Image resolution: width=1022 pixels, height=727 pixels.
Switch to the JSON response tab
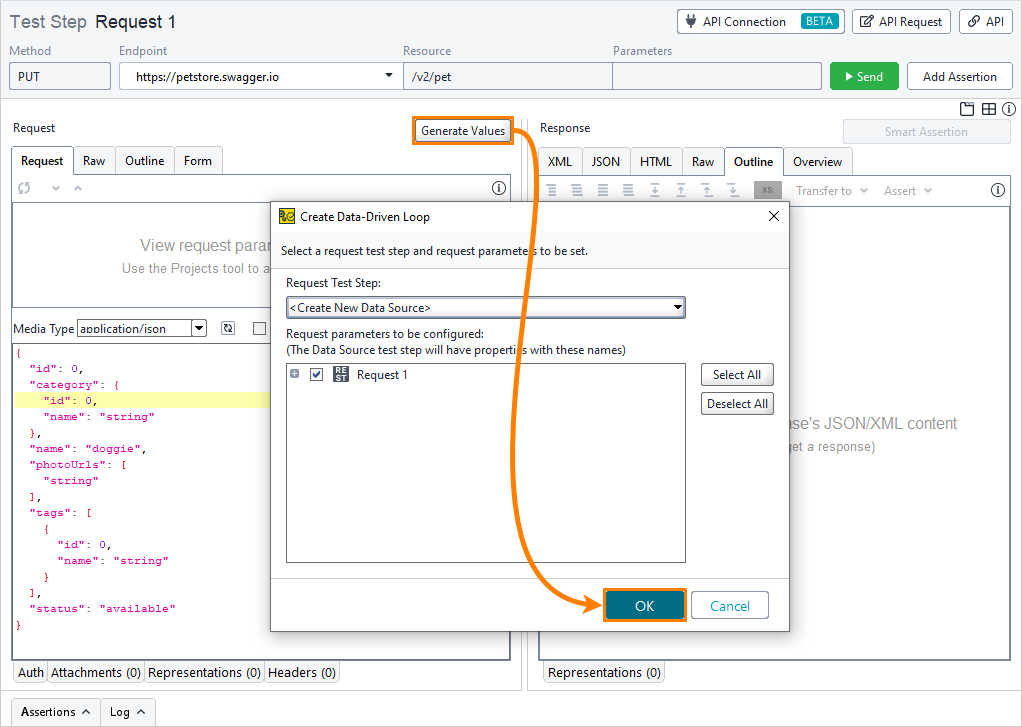tap(608, 161)
